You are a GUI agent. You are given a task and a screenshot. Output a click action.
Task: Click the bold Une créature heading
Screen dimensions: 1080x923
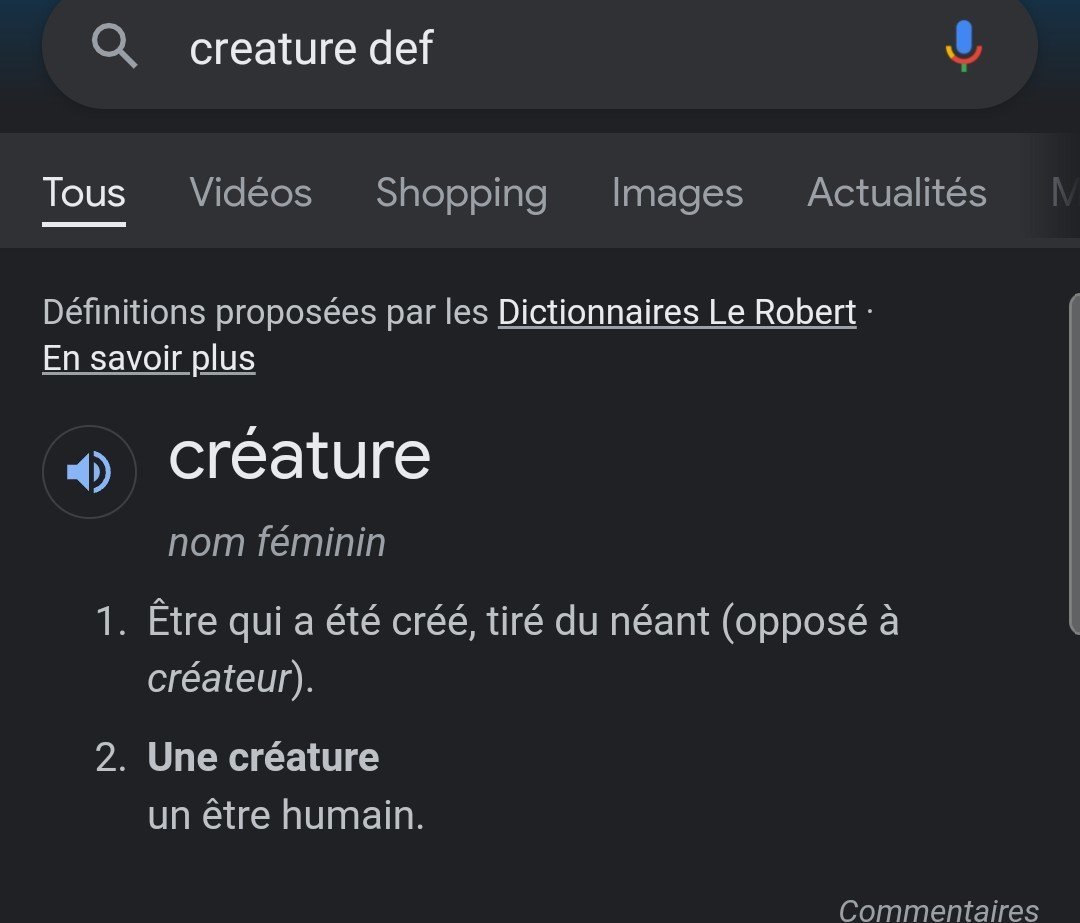pos(263,757)
